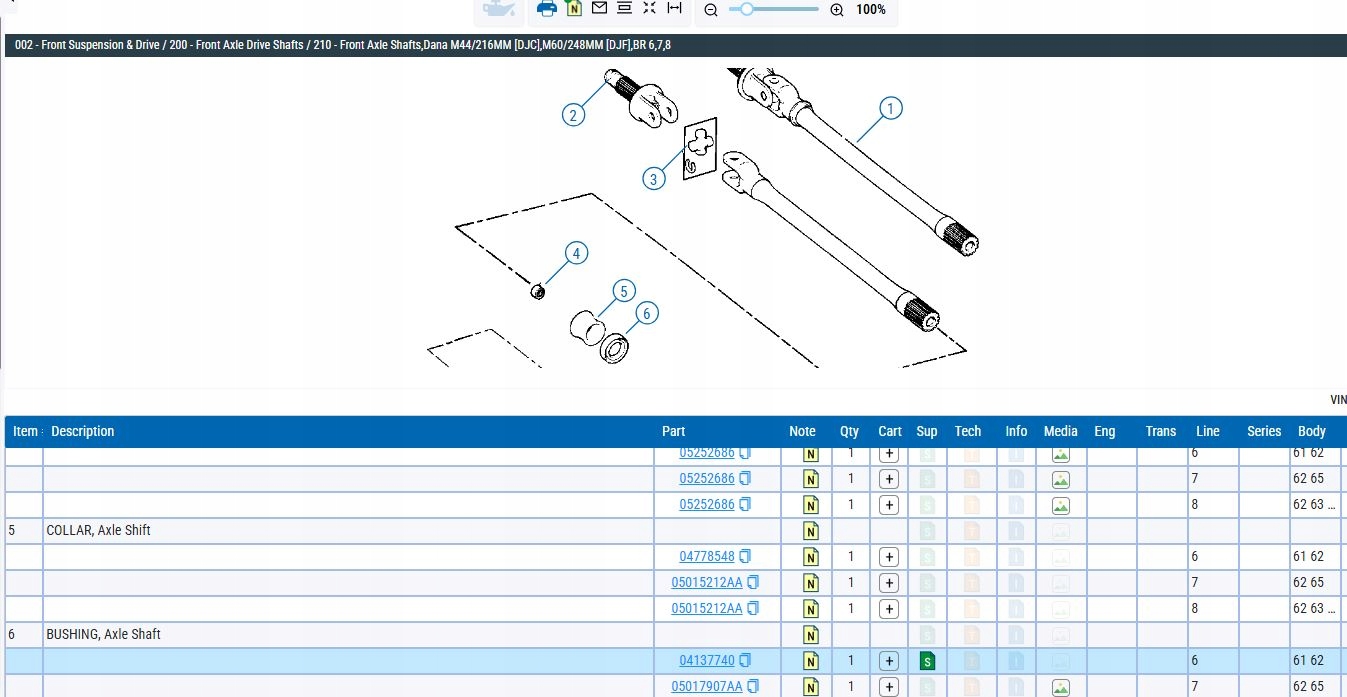Select callout number 6 in the diagram
Image resolution: width=1347 pixels, height=697 pixels.
[x=646, y=314]
